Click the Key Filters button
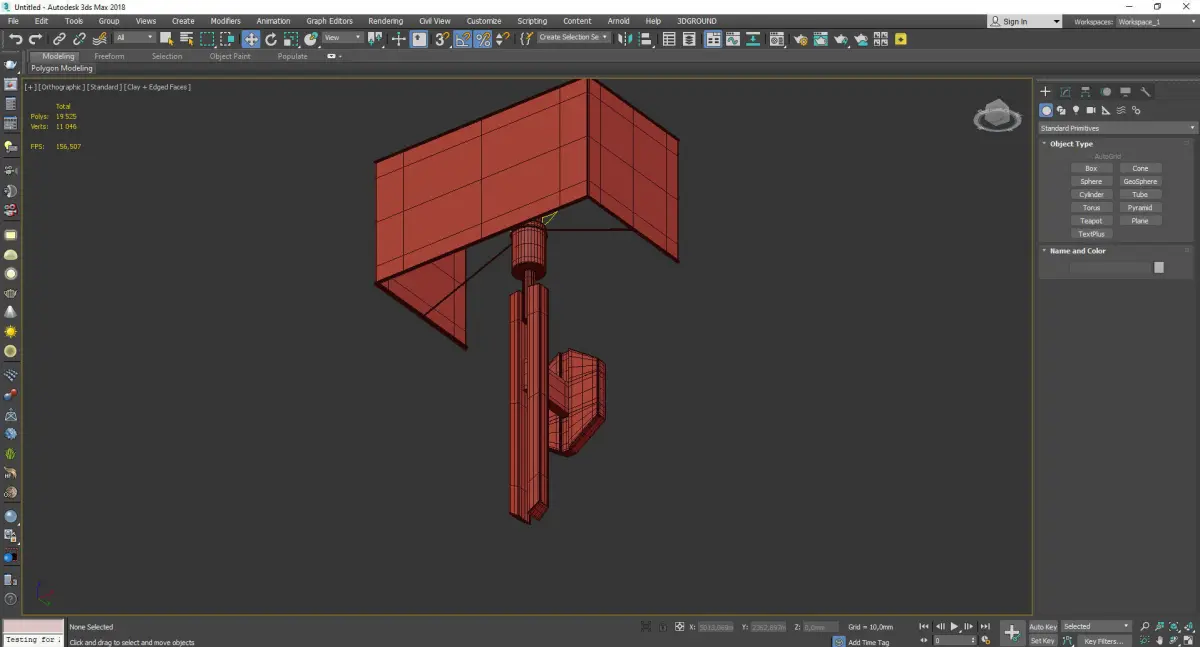The height and width of the screenshot is (647, 1200). 1103,641
